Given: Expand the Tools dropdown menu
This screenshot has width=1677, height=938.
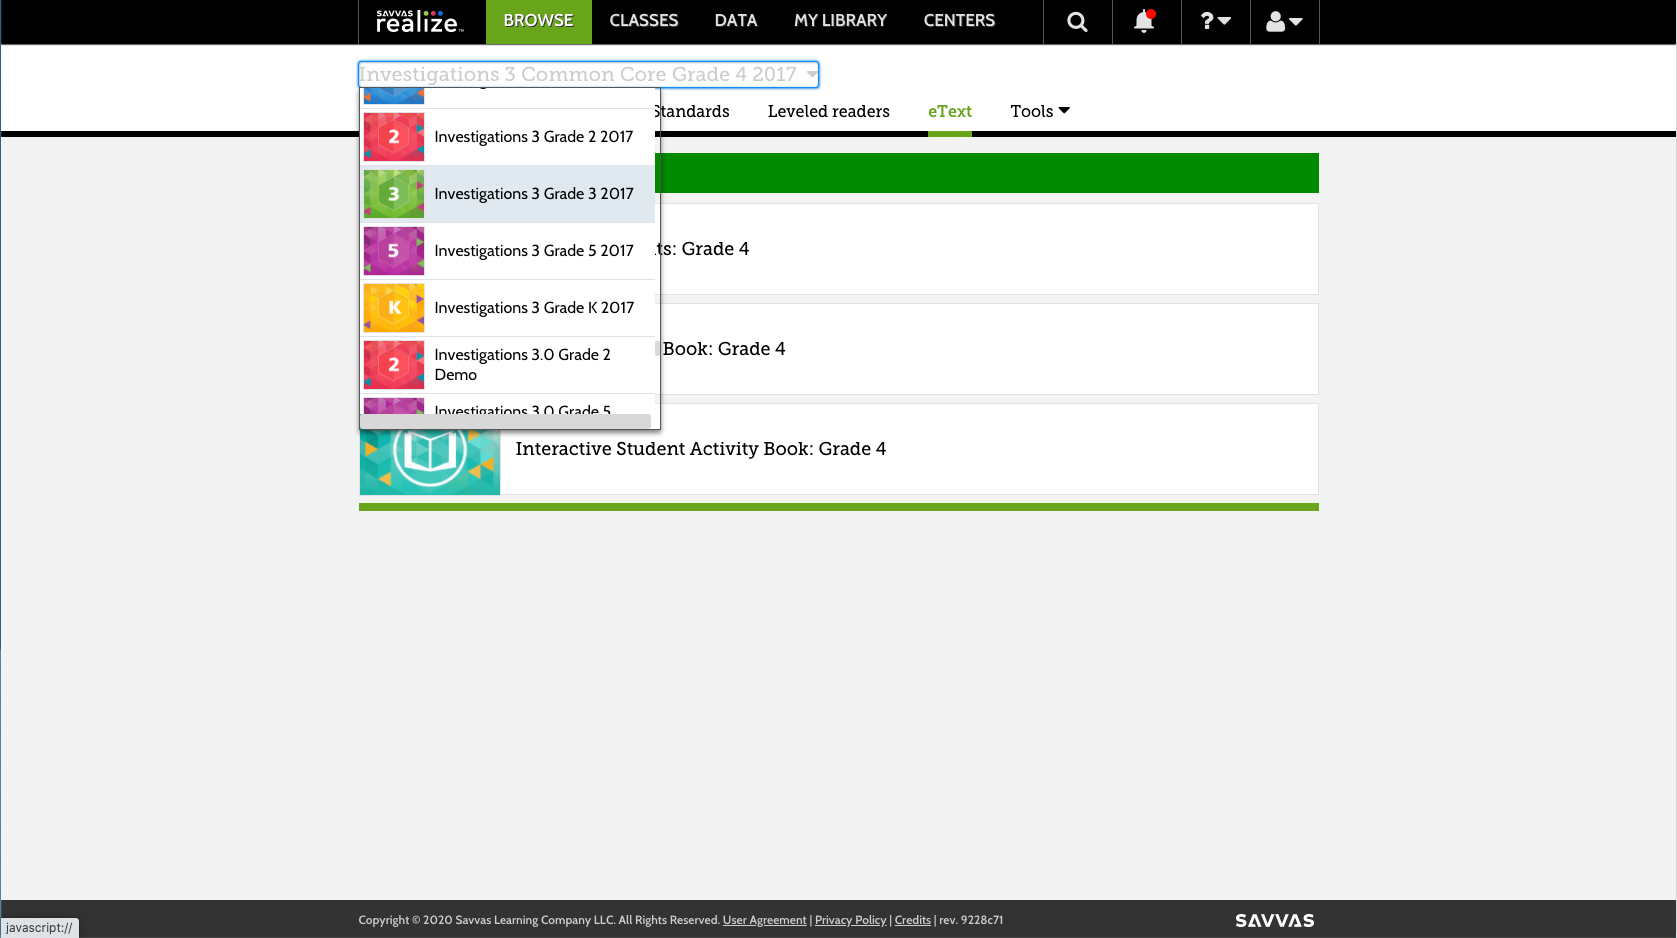Looking at the screenshot, I should pyautogui.click(x=1040, y=111).
